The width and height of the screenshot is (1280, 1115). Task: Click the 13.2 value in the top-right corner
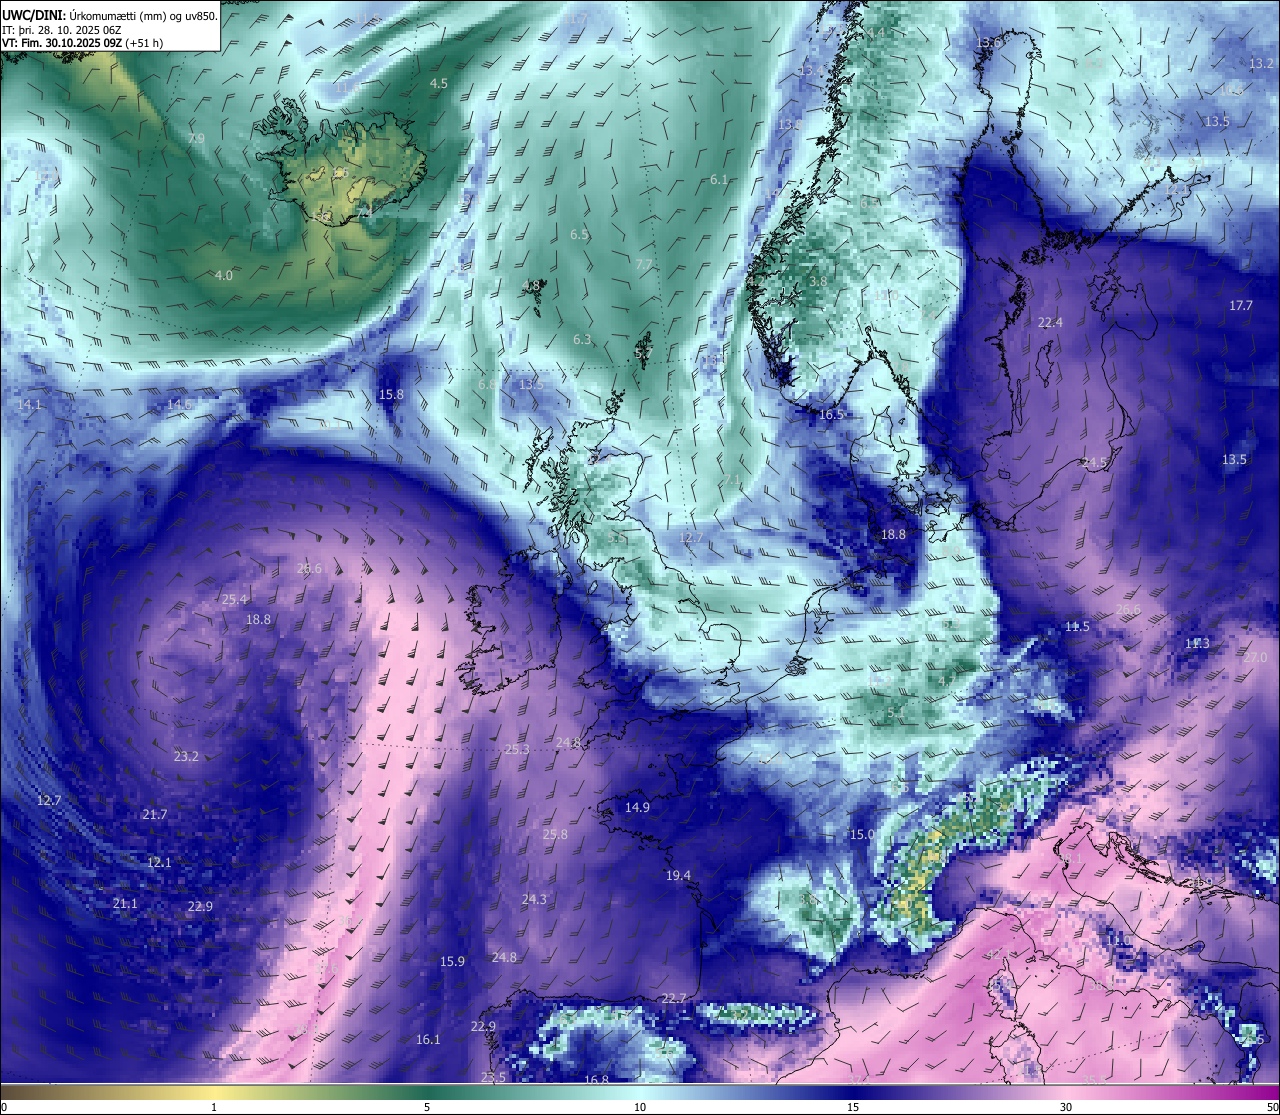[1261, 63]
